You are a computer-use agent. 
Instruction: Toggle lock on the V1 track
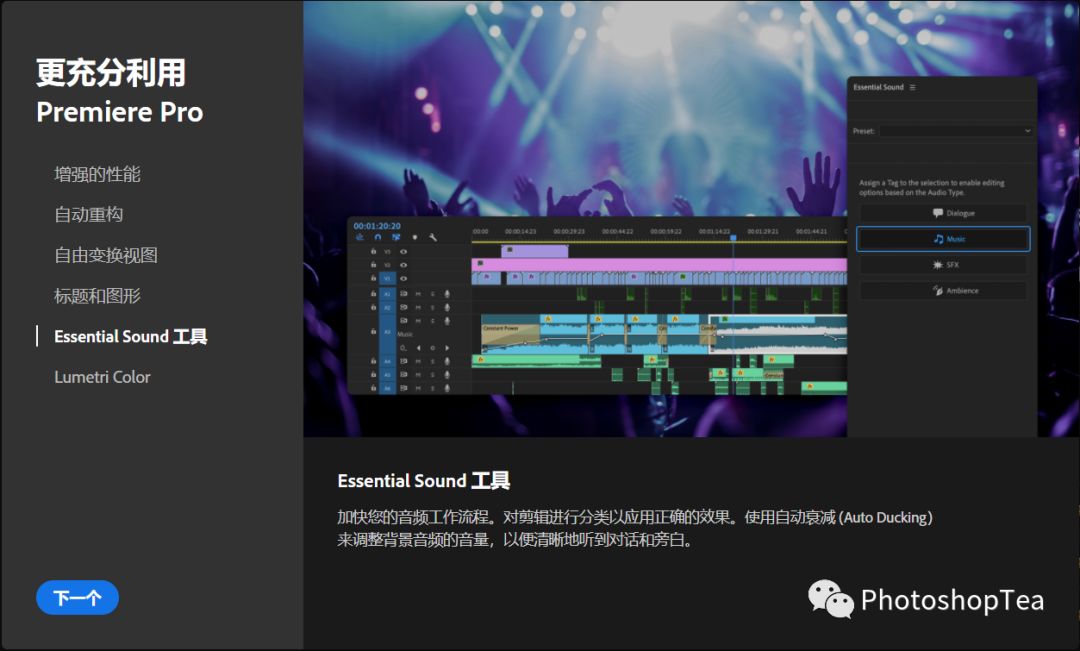(x=373, y=278)
